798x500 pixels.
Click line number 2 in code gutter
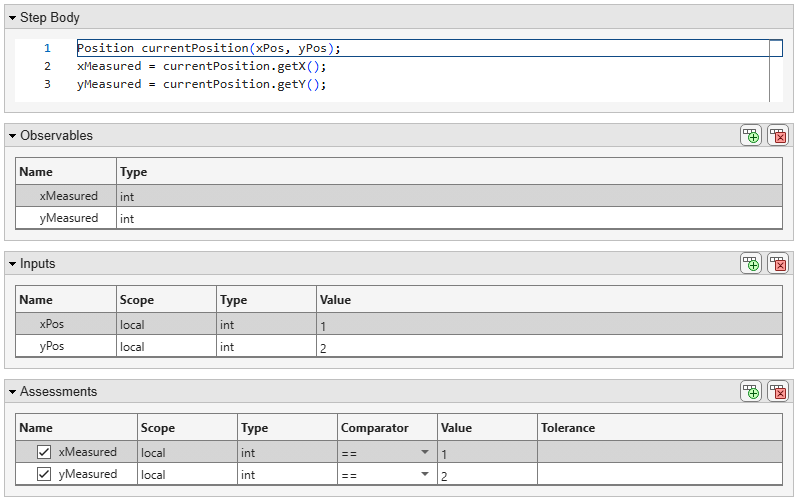47,66
